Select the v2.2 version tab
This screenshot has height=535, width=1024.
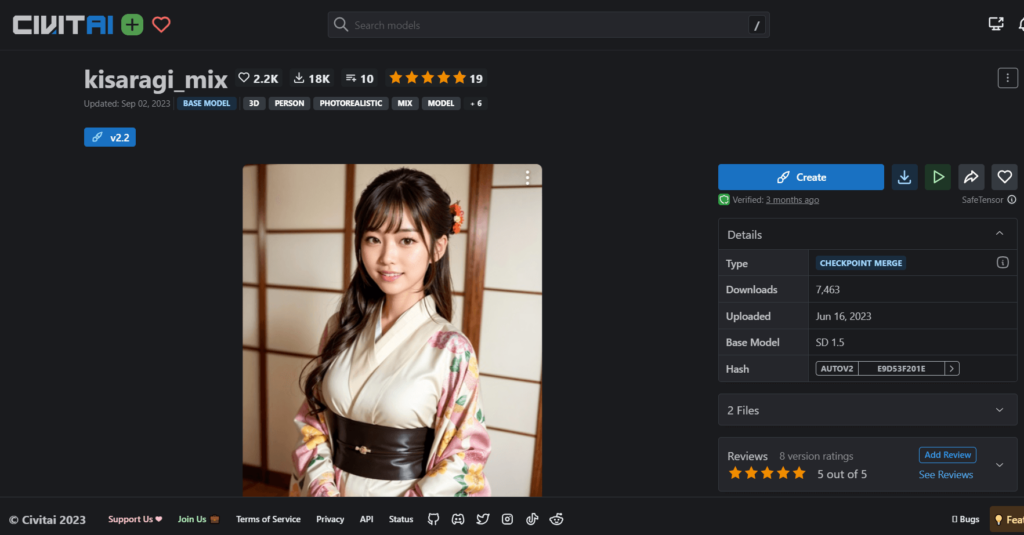point(110,137)
